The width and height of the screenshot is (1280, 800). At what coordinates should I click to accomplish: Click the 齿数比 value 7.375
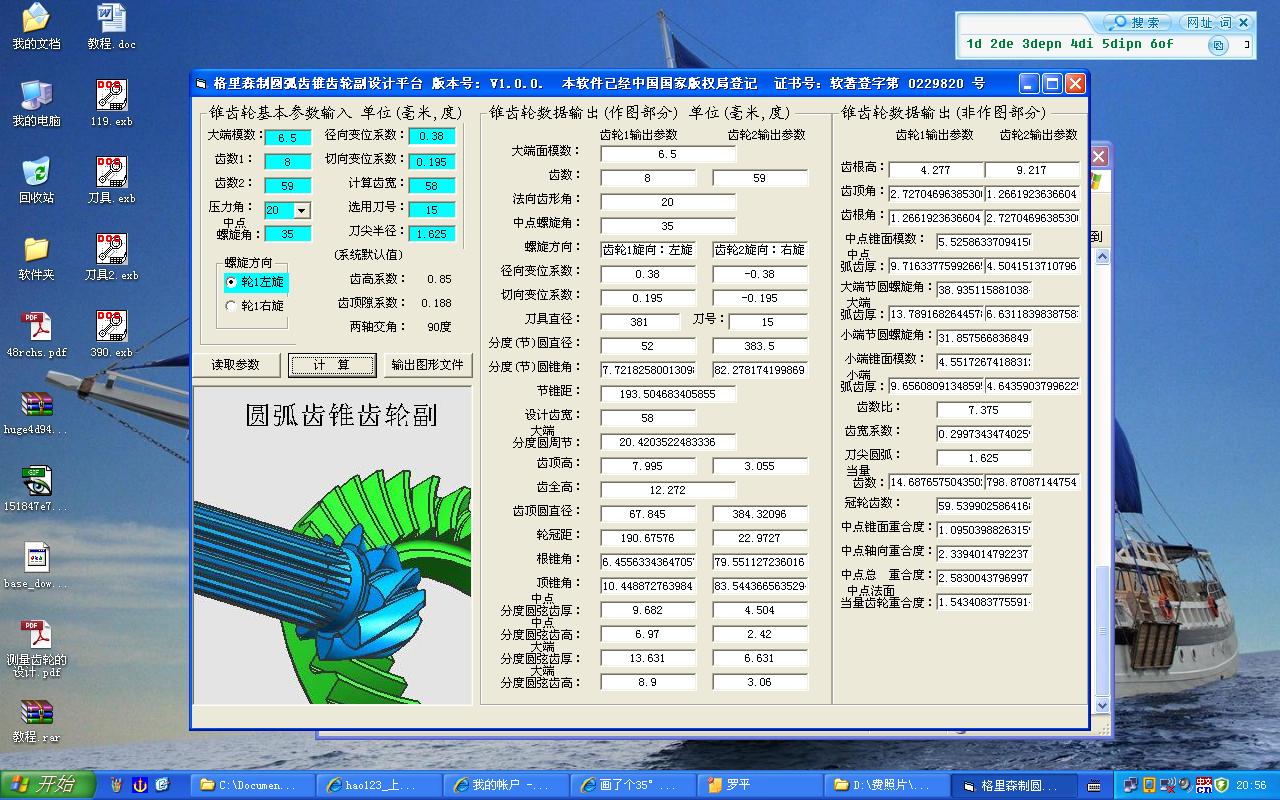click(x=984, y=410)
